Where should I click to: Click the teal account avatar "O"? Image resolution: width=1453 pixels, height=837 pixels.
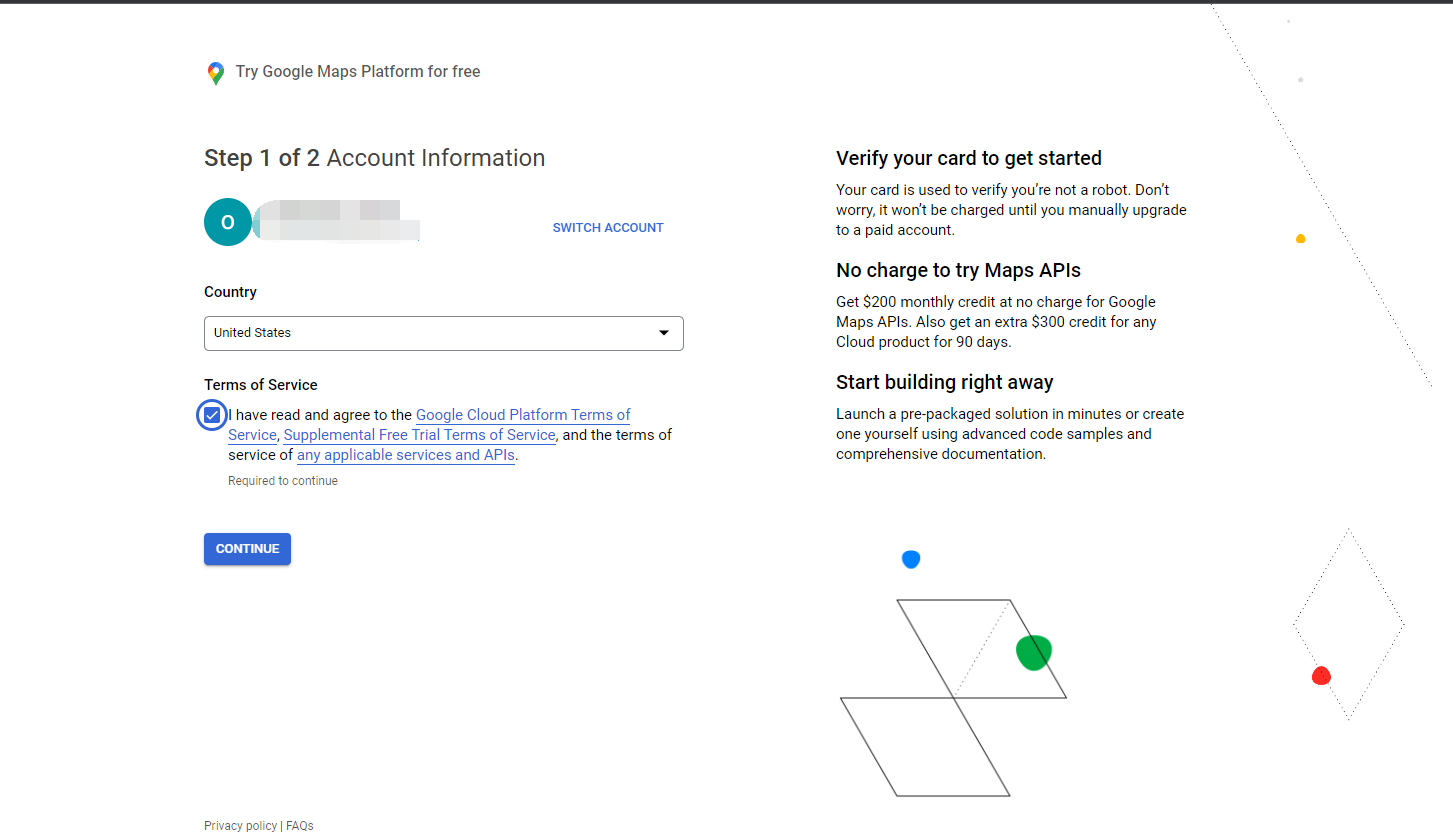(228, 222)
